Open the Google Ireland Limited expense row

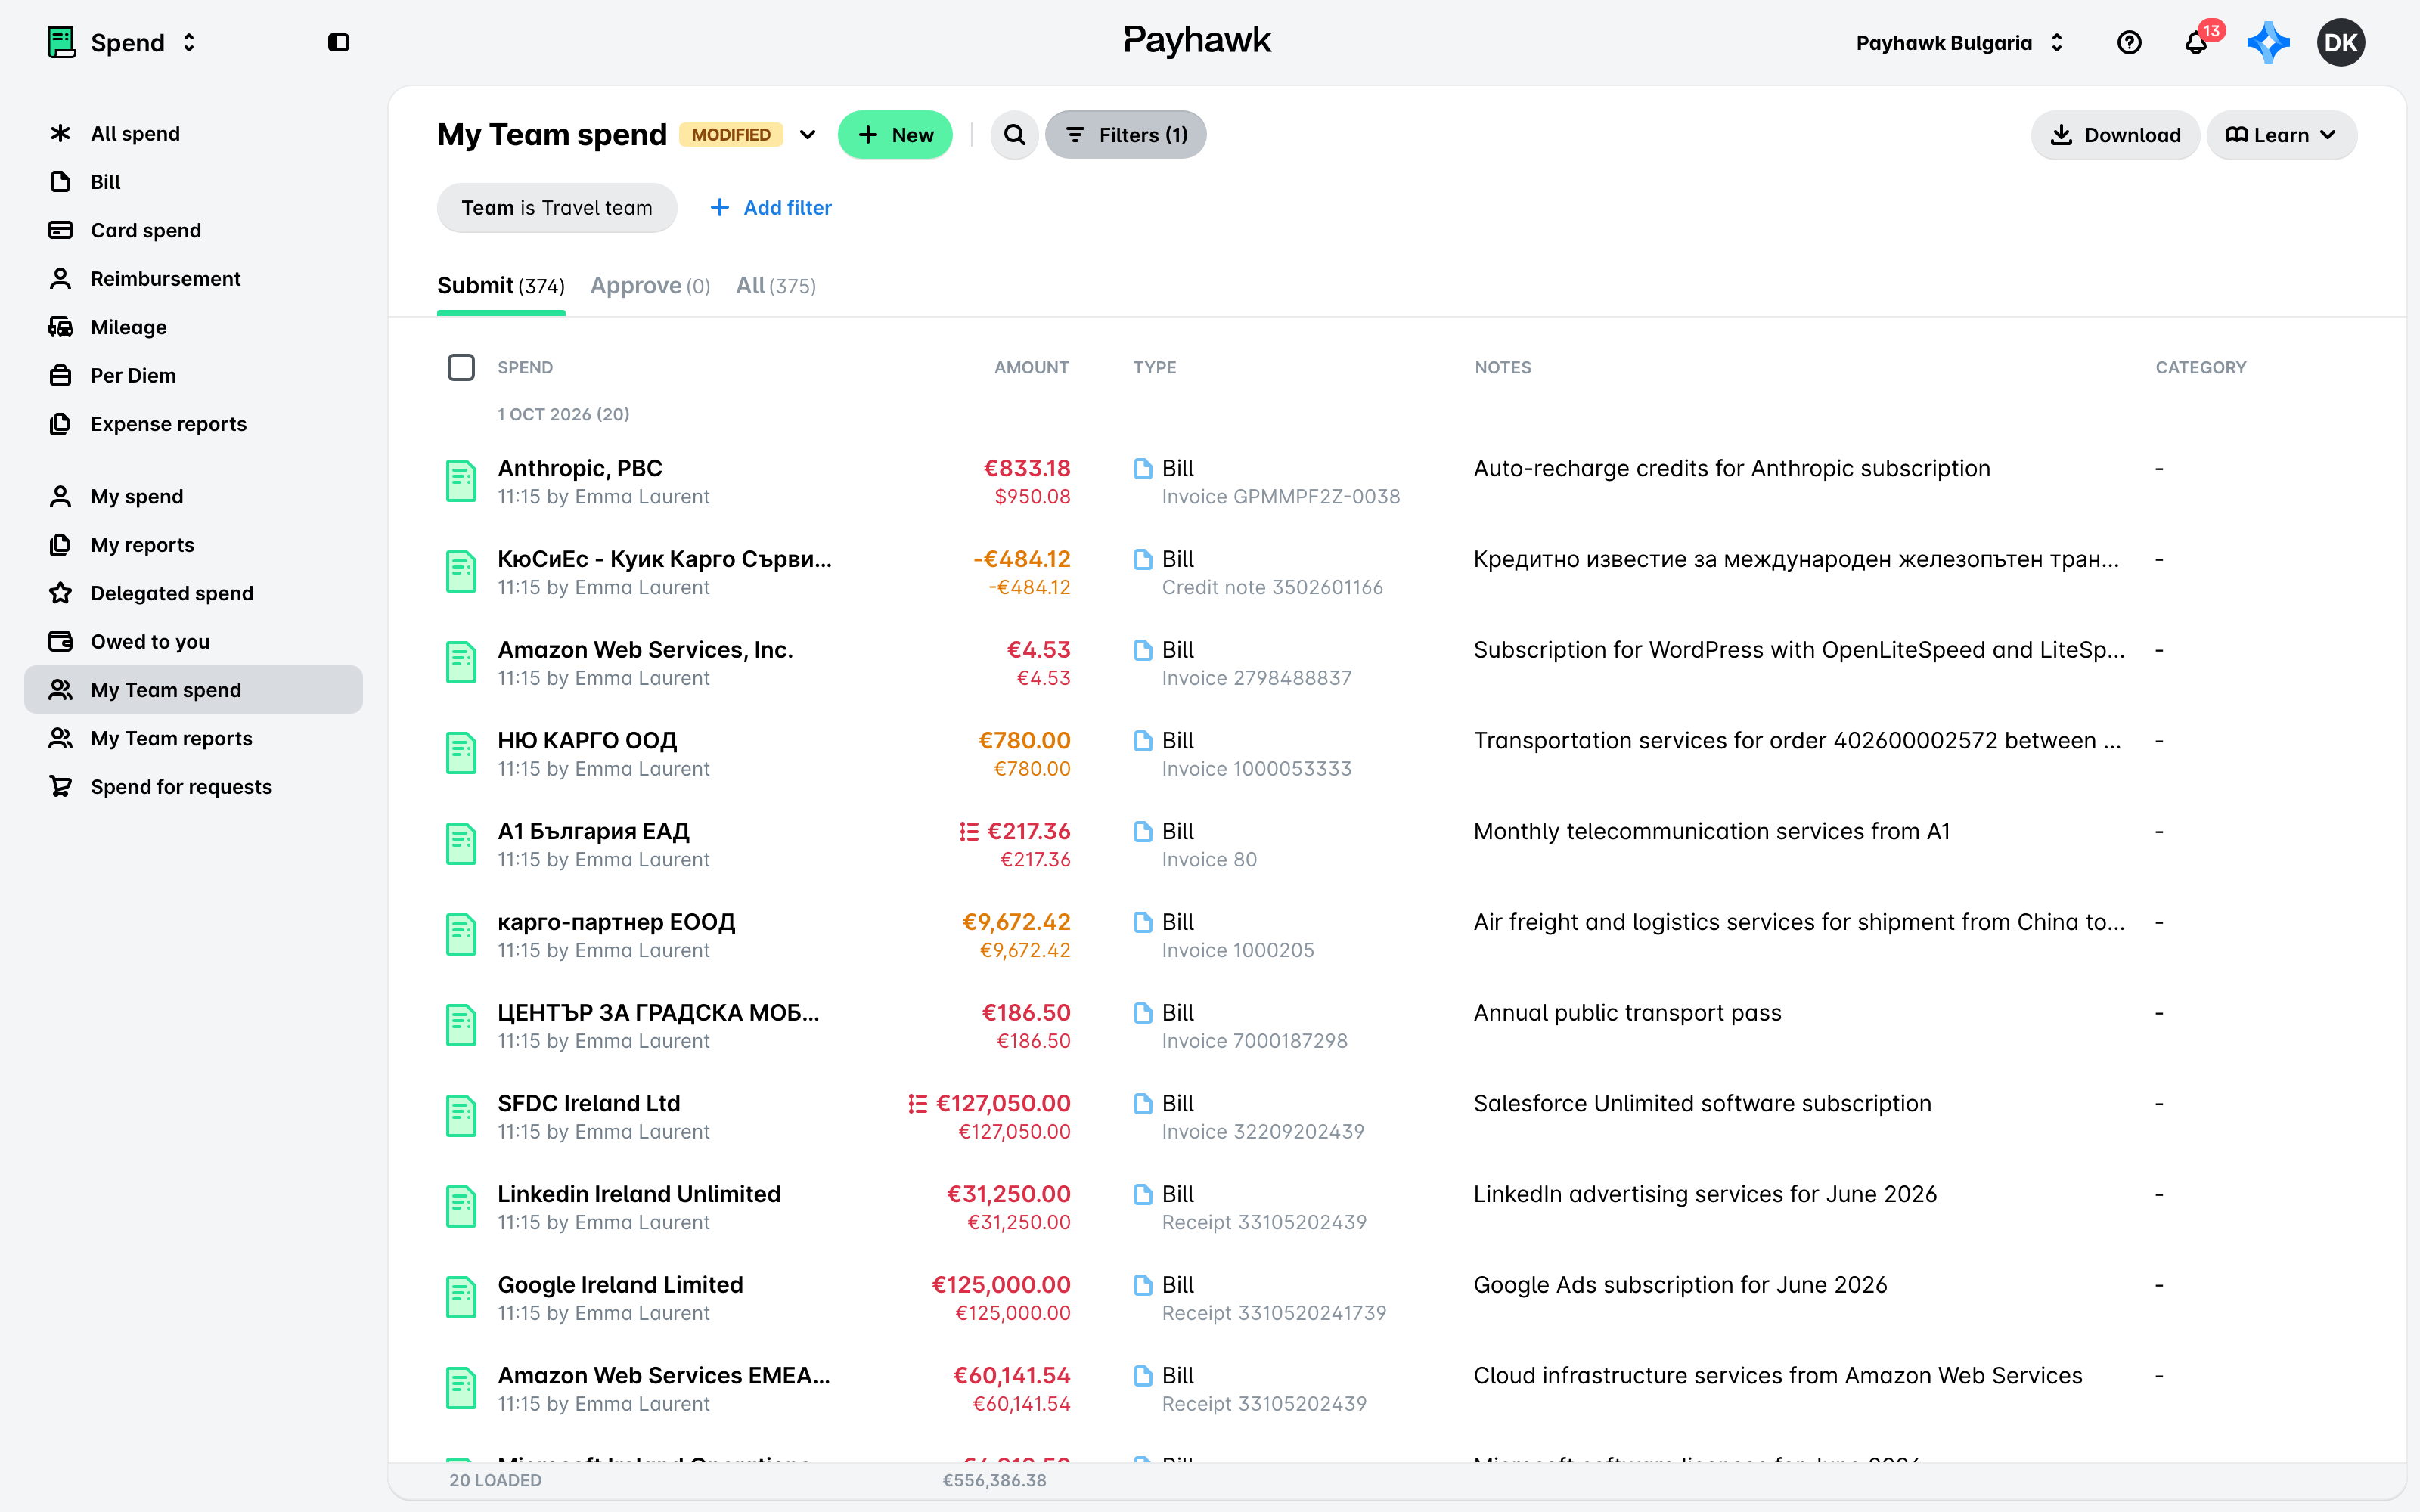coord(1396,1298)
